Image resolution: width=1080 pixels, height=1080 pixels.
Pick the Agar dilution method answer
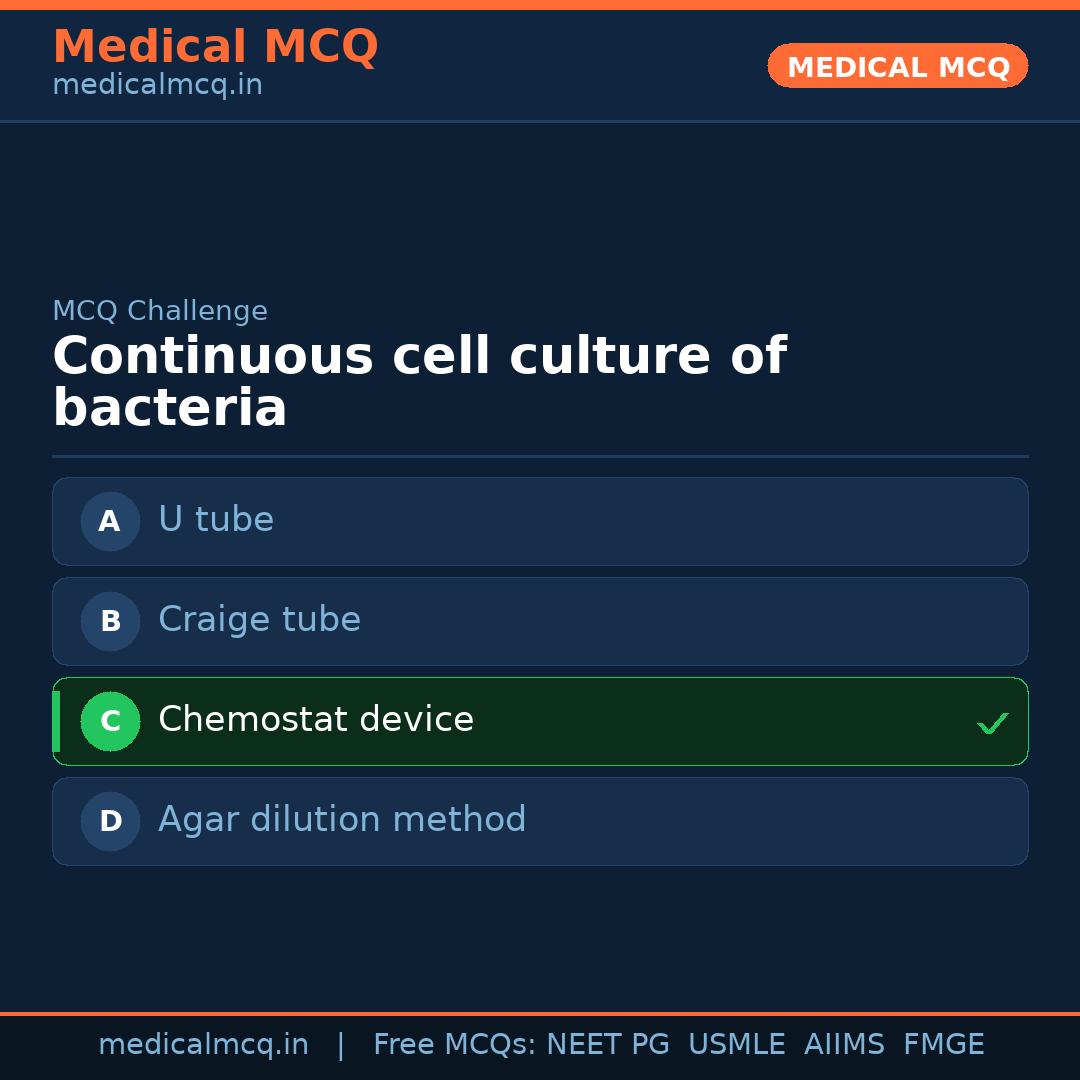342,820
